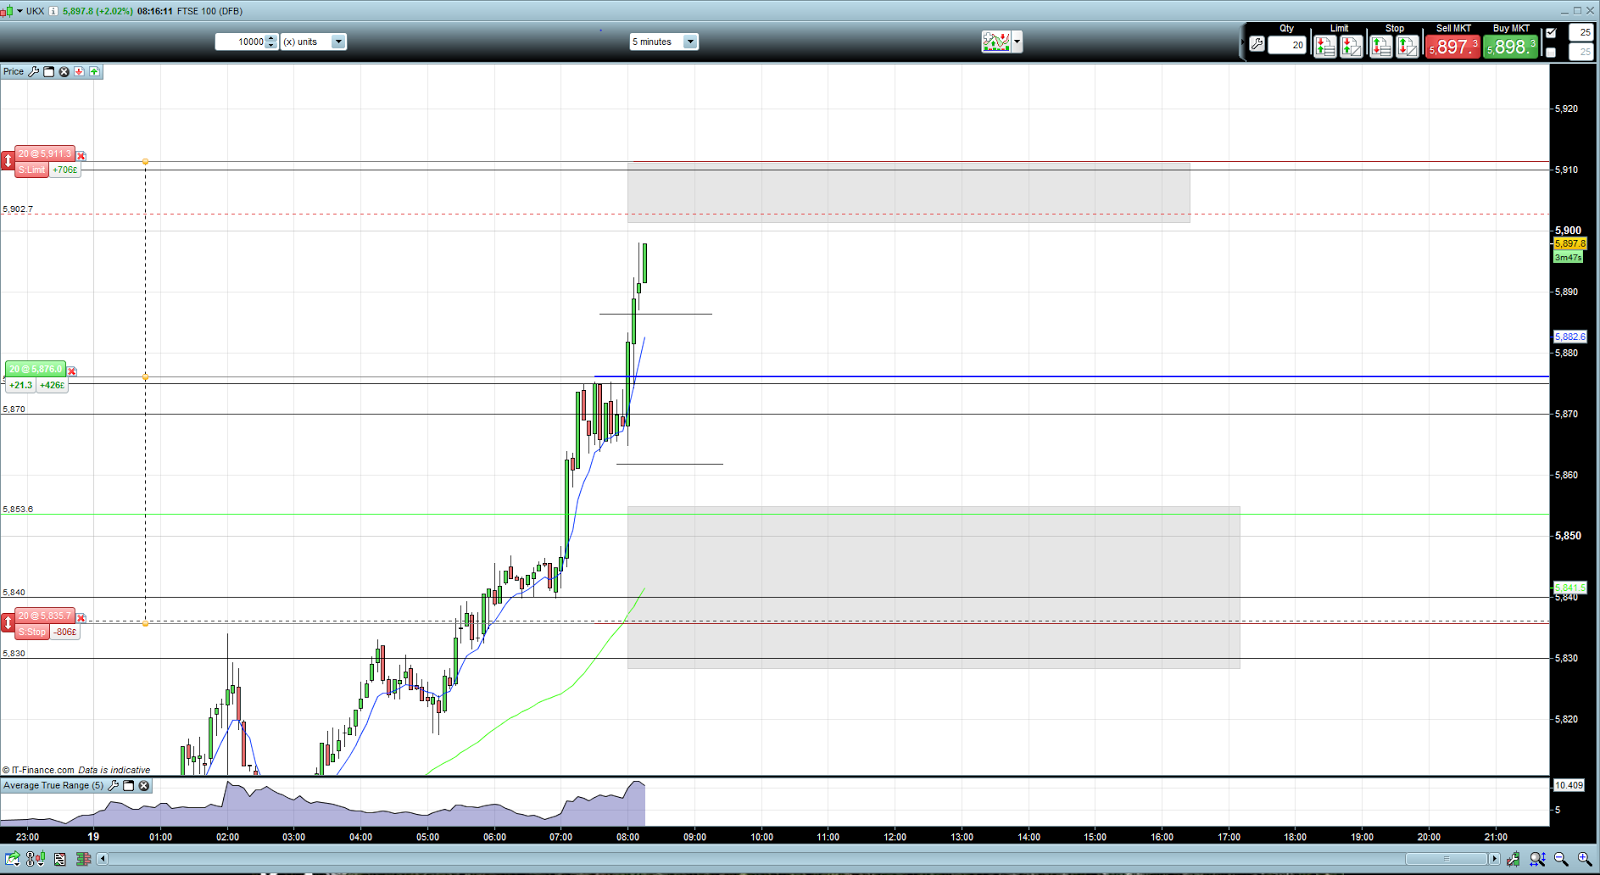Click the 5,882.6 blue axis tag
The width and height of the screenshot is (1600, 875).
(1570, 337)
